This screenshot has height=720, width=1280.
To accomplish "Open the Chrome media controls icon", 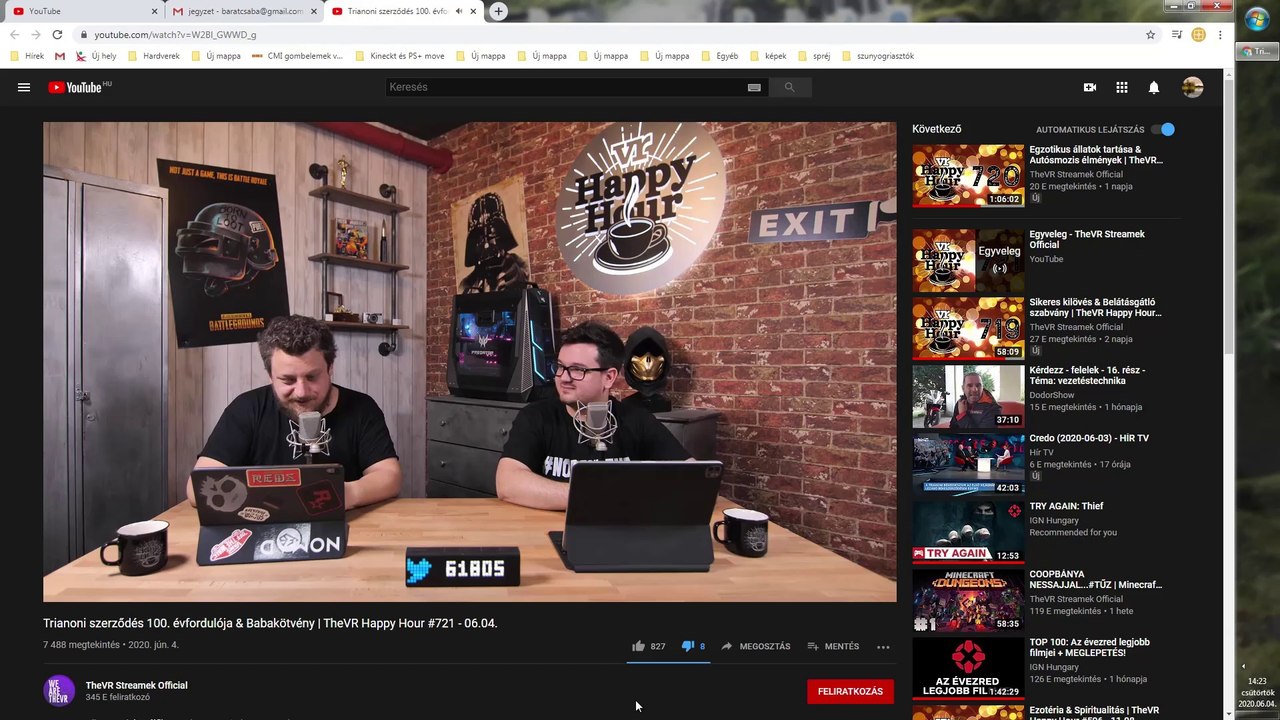I will (1177, 34).
